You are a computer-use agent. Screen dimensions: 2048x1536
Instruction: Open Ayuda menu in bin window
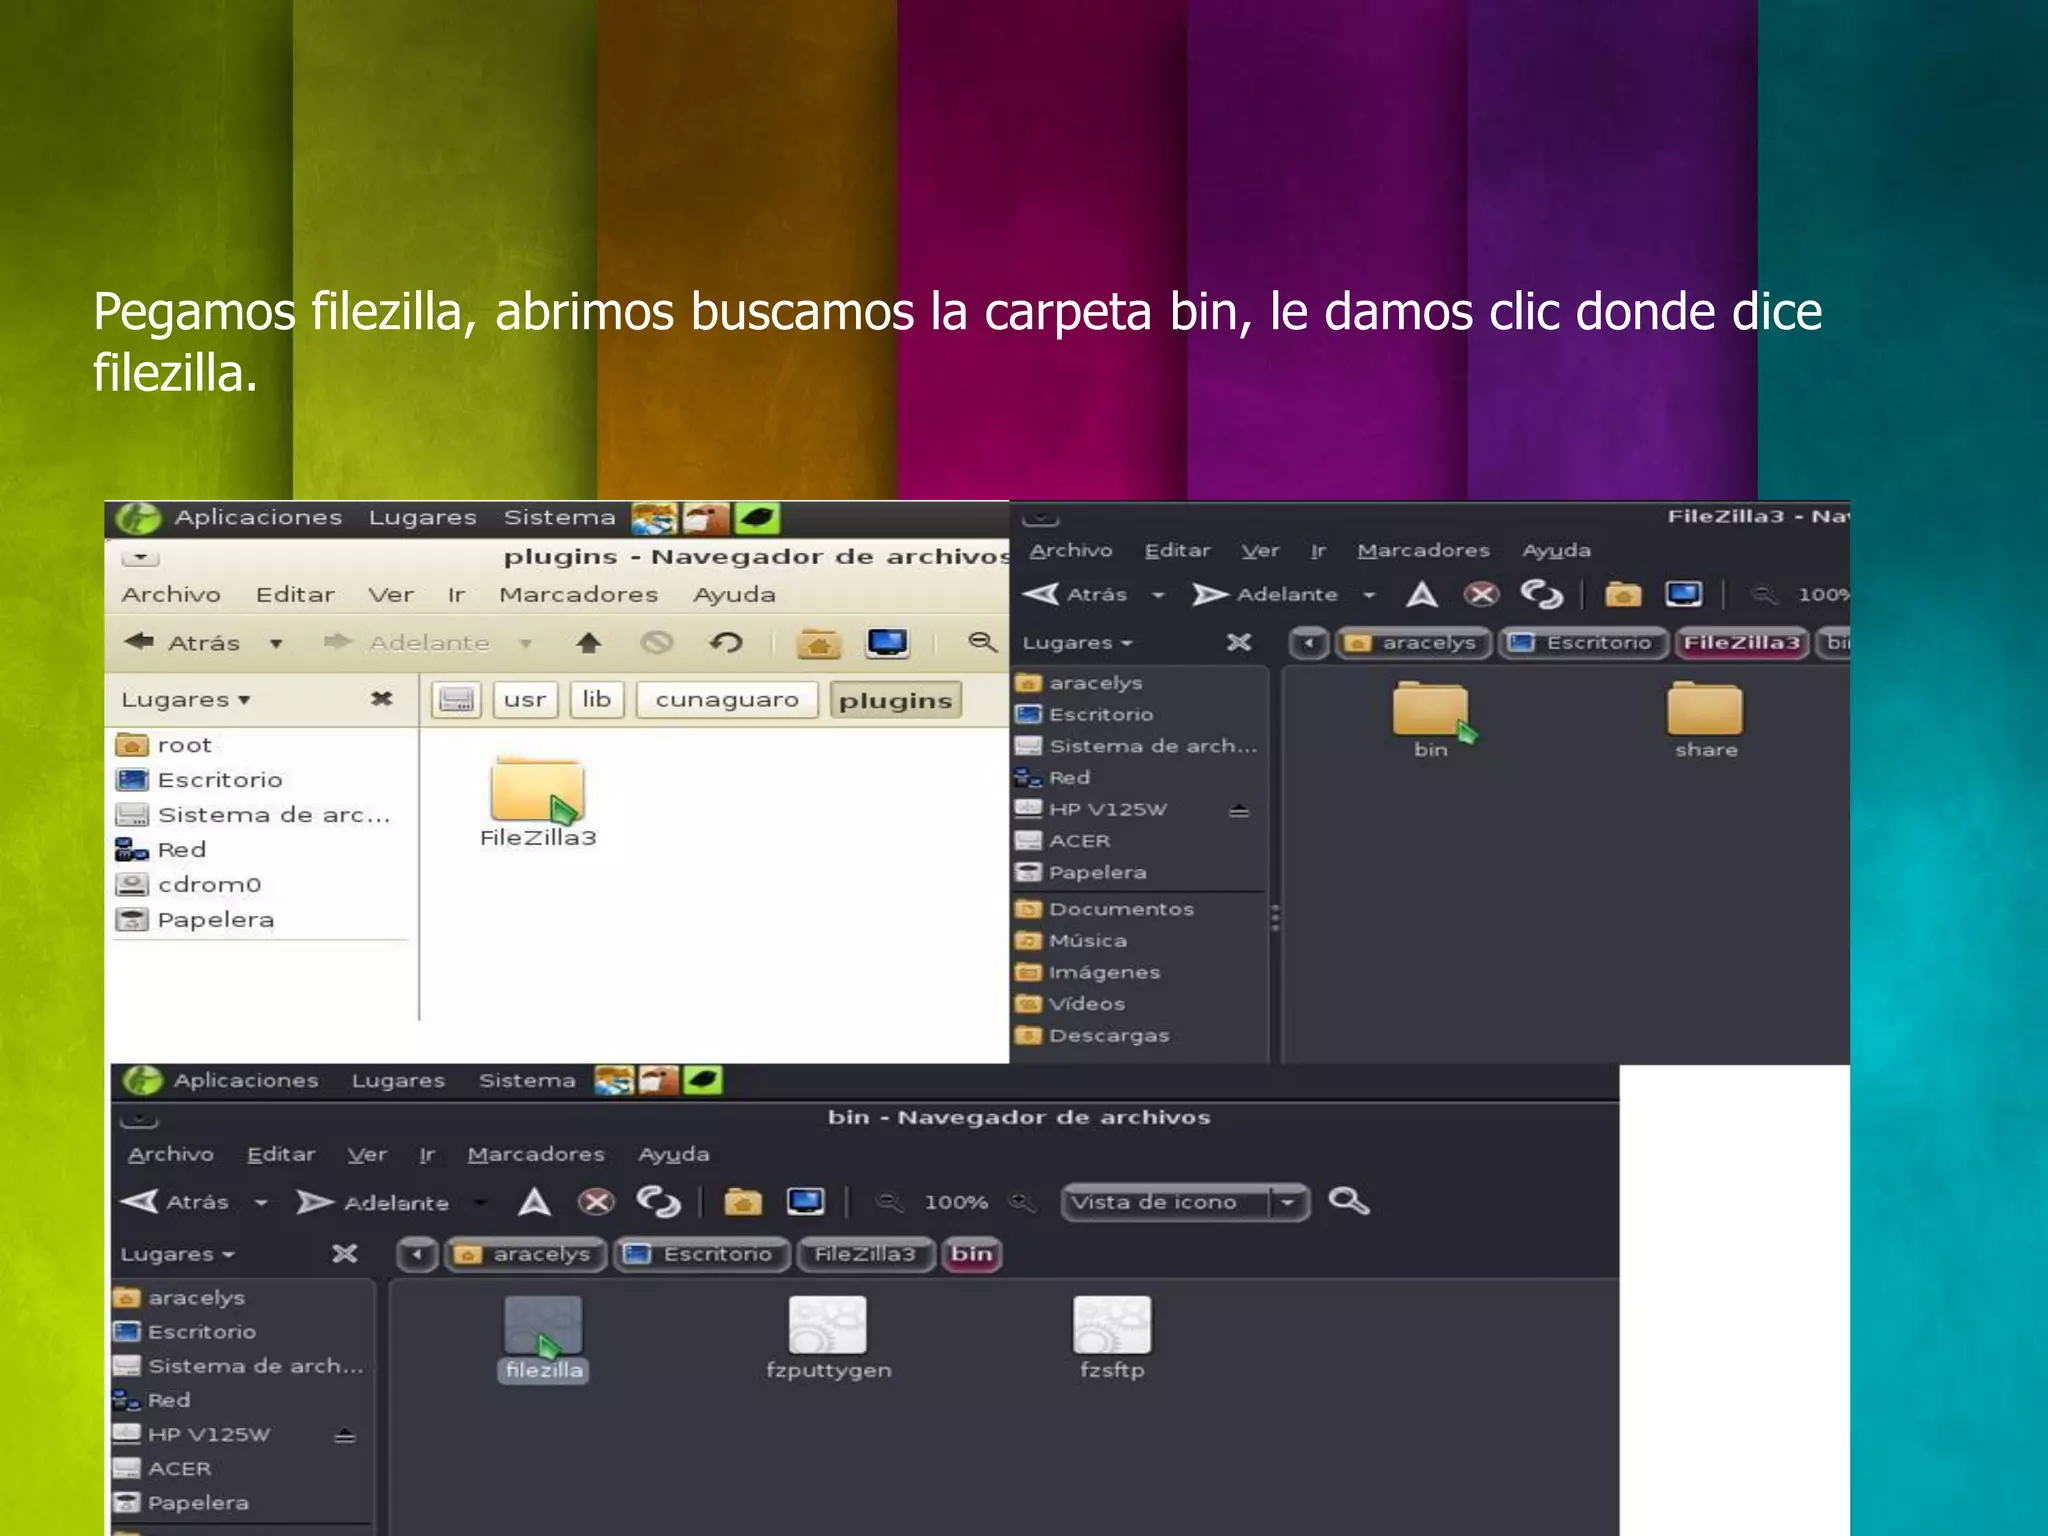(674, 1155)
